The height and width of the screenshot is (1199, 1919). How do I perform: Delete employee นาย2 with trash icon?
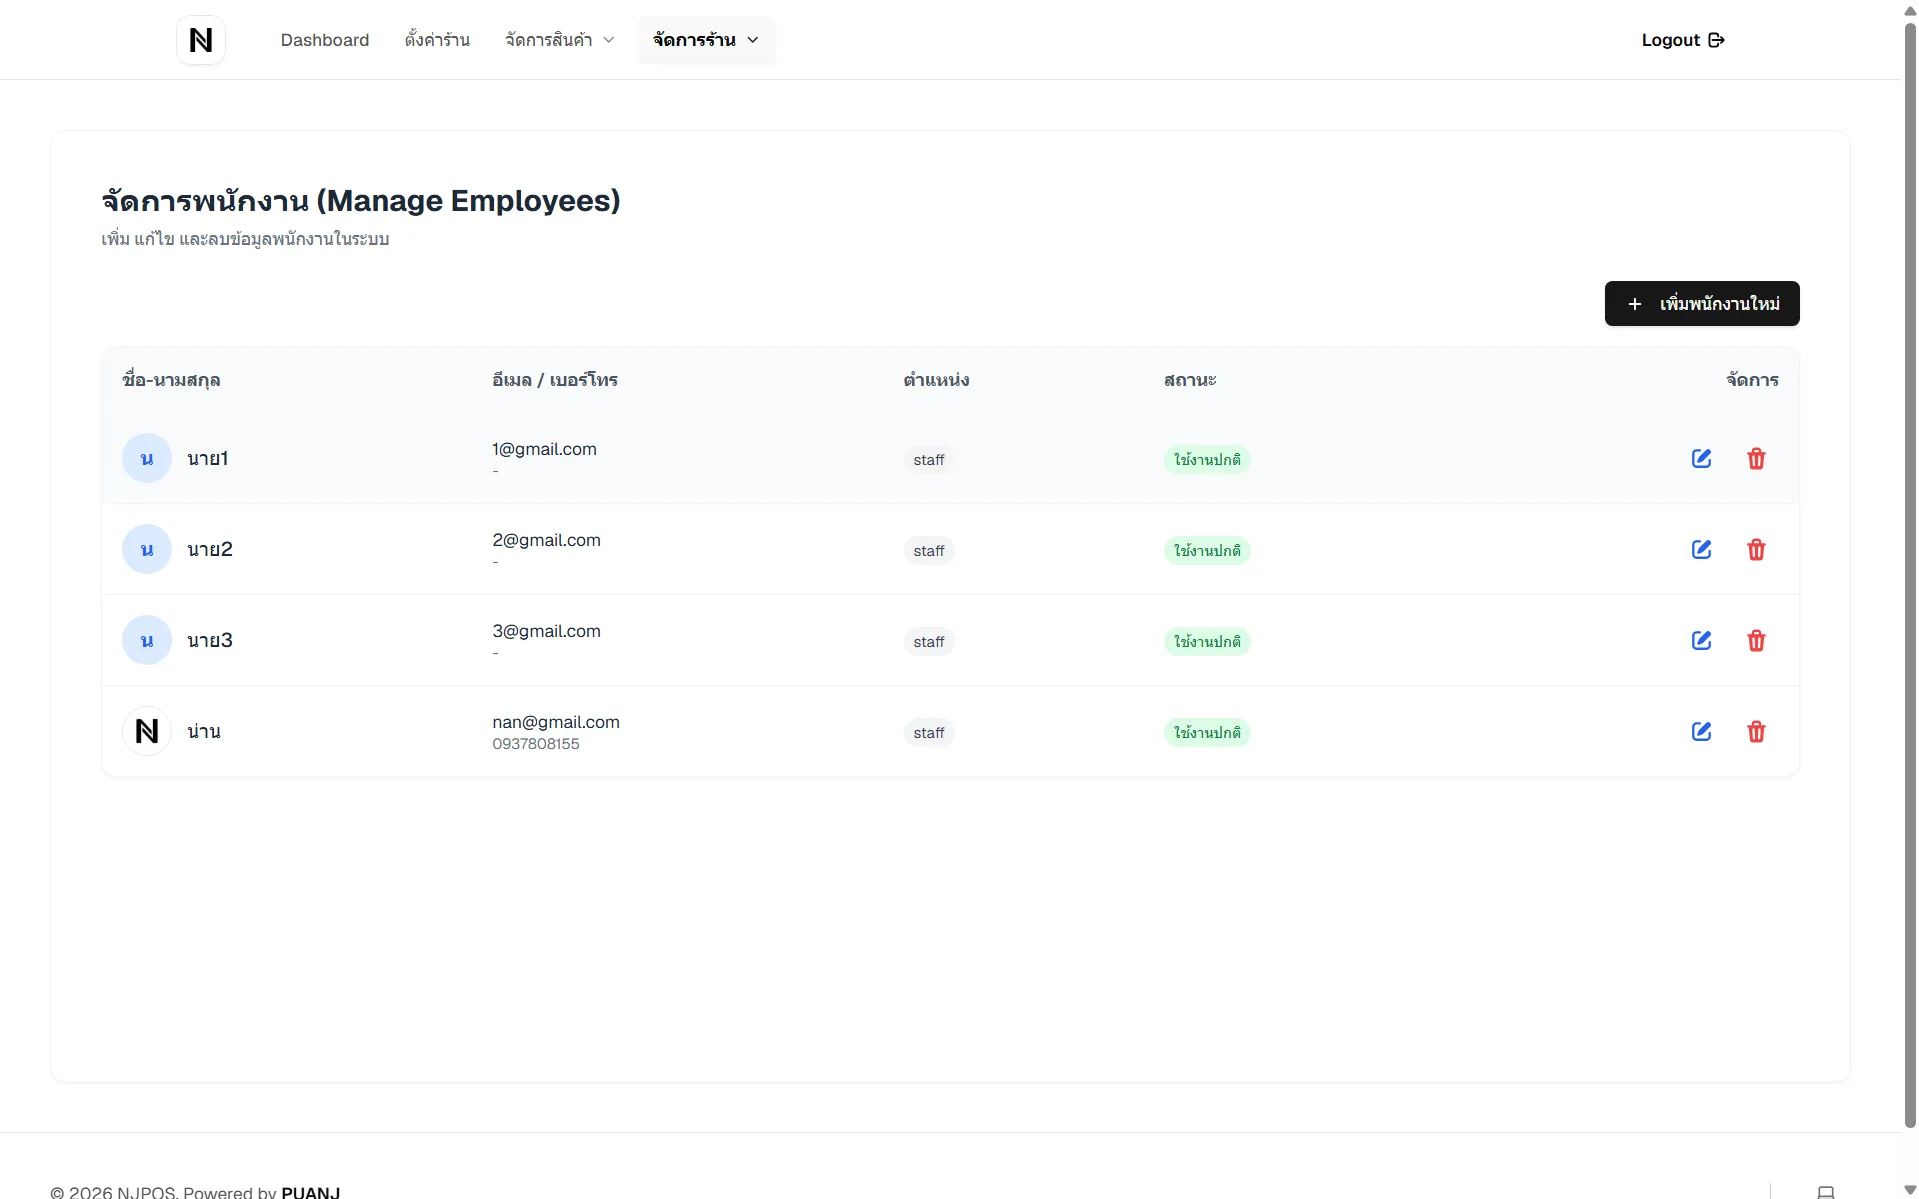click(1756, 550)
